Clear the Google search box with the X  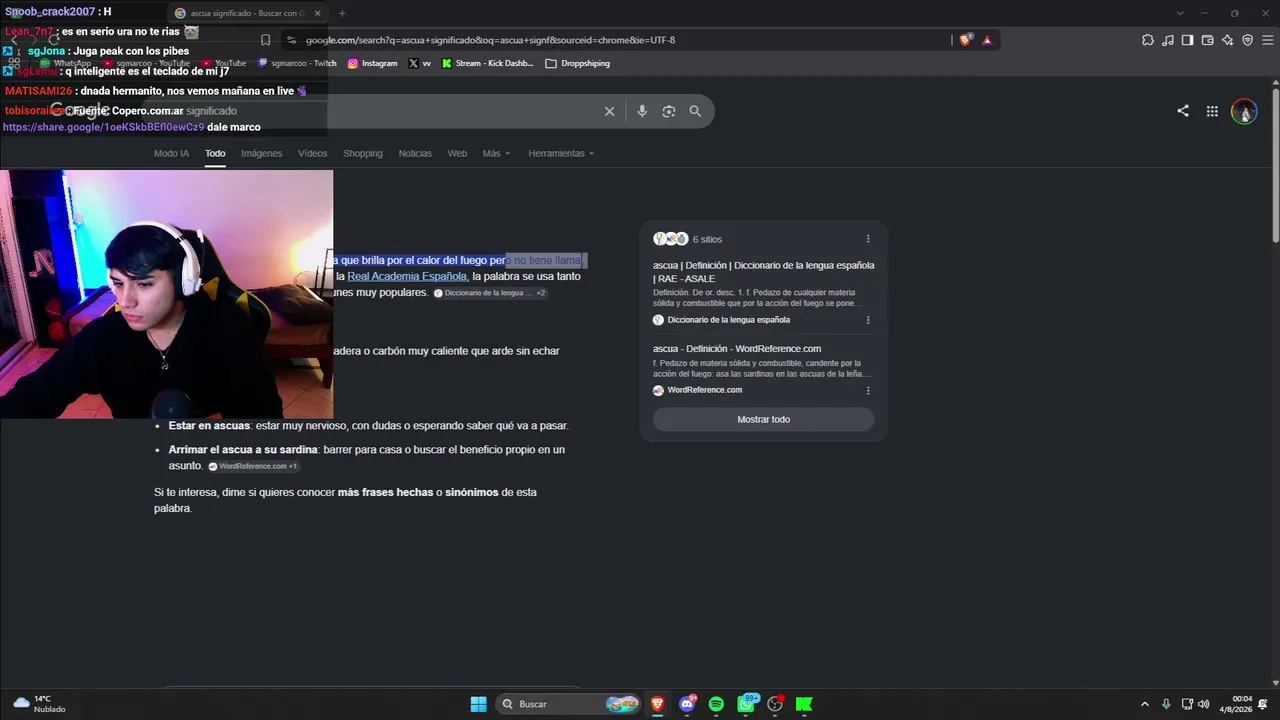coord(609,111)
